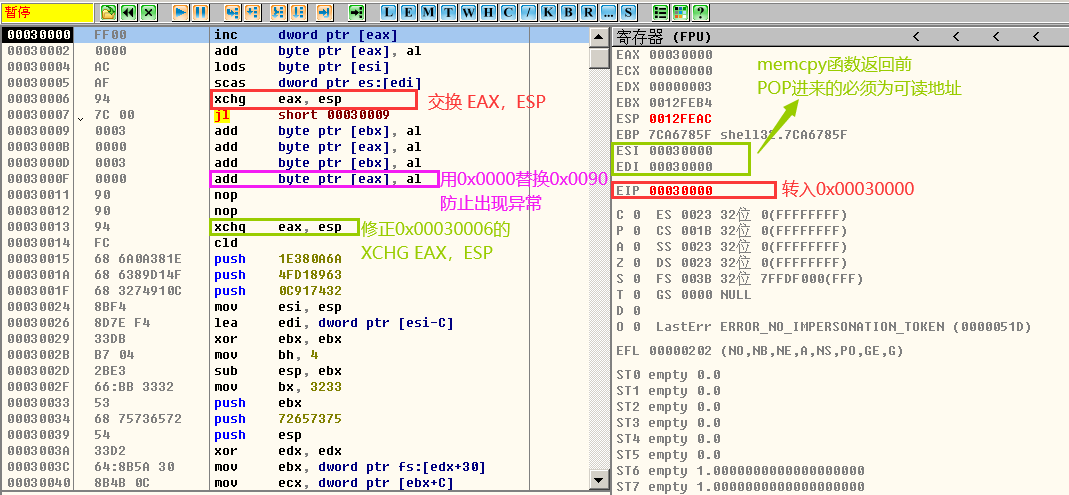The image size is (1069, 495).
Task: Click the Step over toolbar icon
Action: tap(254, 13)
